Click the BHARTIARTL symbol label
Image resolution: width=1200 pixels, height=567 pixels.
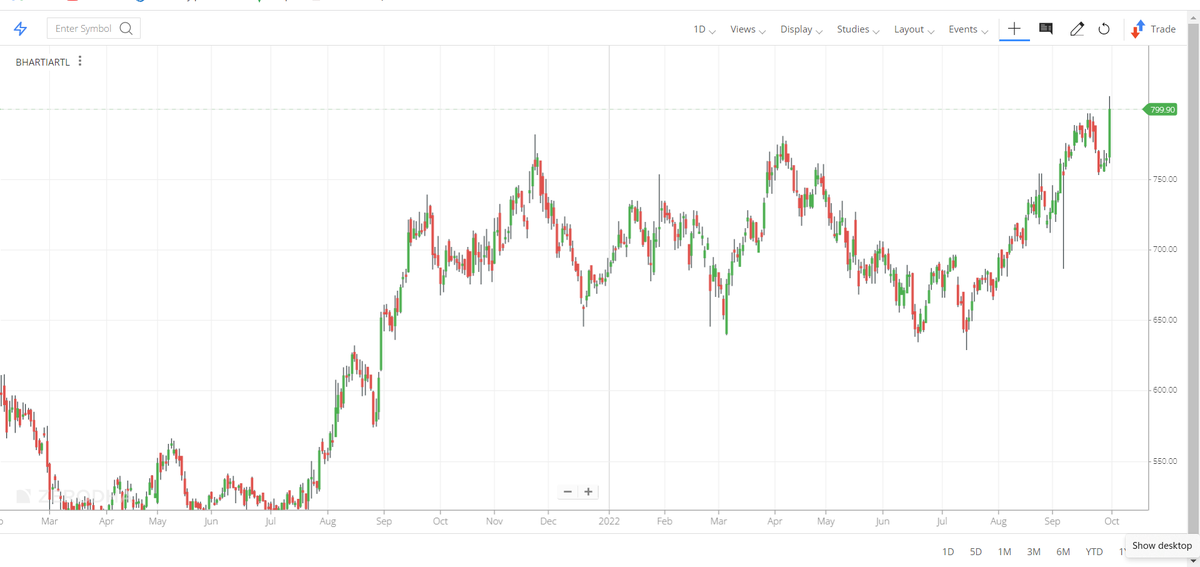pos(43,62)
